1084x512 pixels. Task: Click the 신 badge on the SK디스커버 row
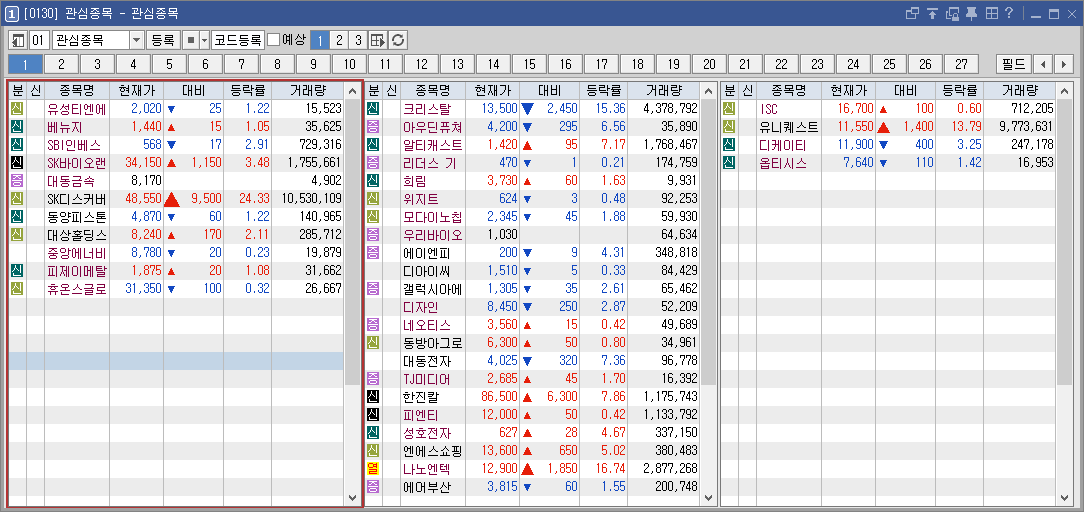tap(17, 199)
